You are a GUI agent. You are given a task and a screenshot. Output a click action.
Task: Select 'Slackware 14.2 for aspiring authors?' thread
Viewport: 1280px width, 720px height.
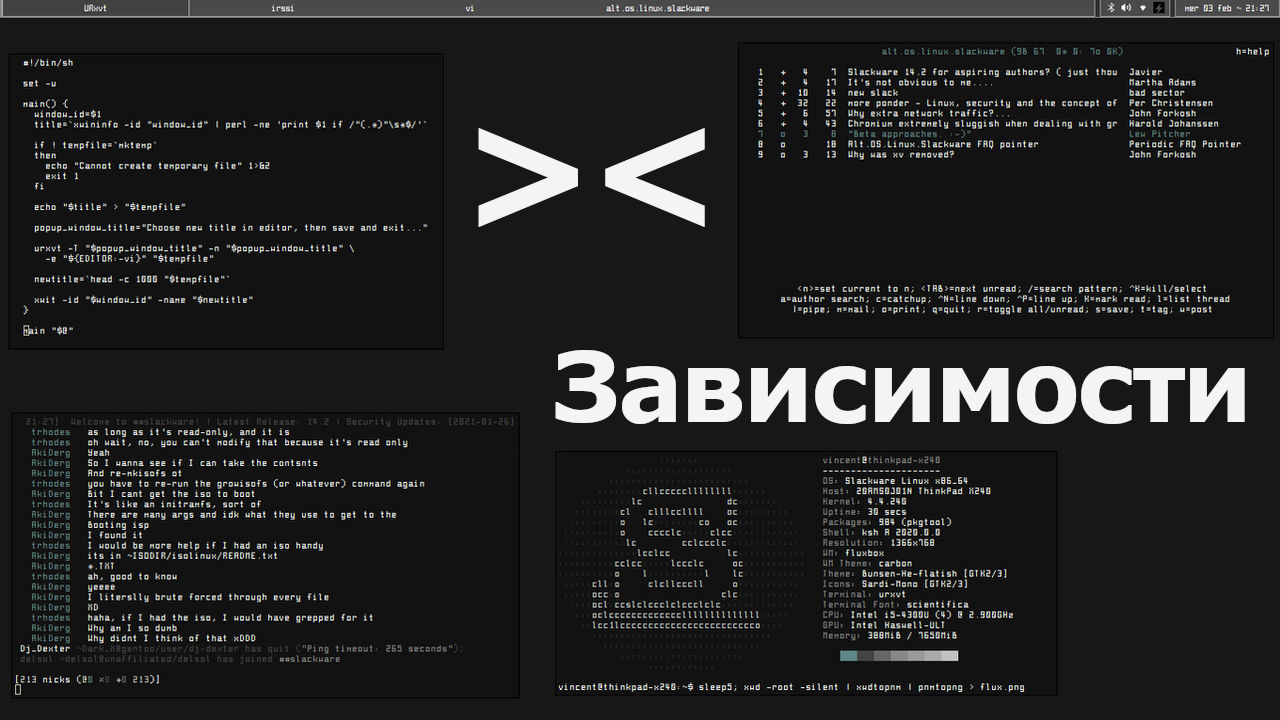coord(982,72)
